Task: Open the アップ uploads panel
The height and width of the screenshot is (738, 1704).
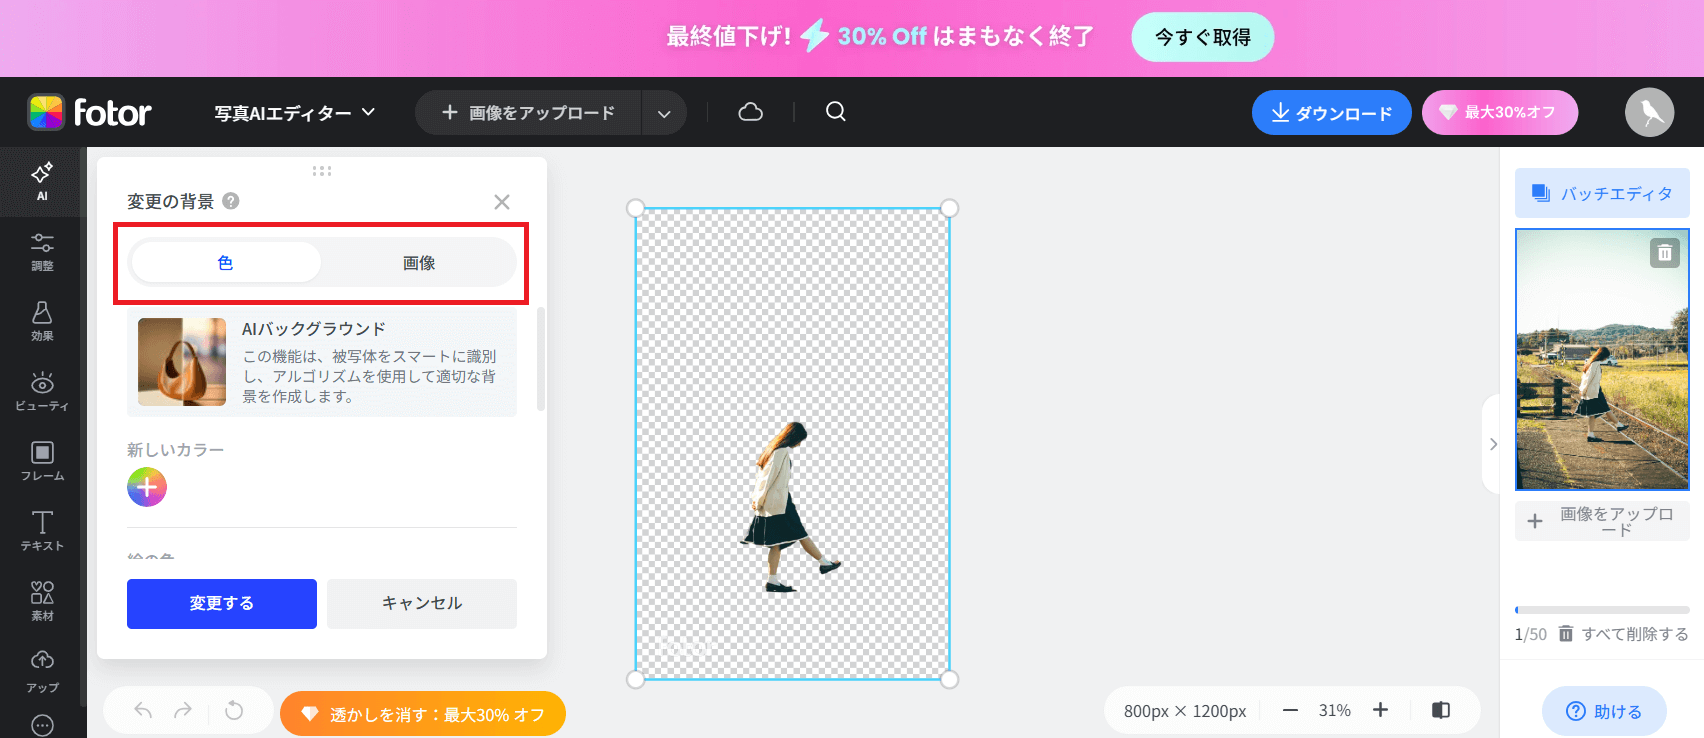Action: point(42,672)
